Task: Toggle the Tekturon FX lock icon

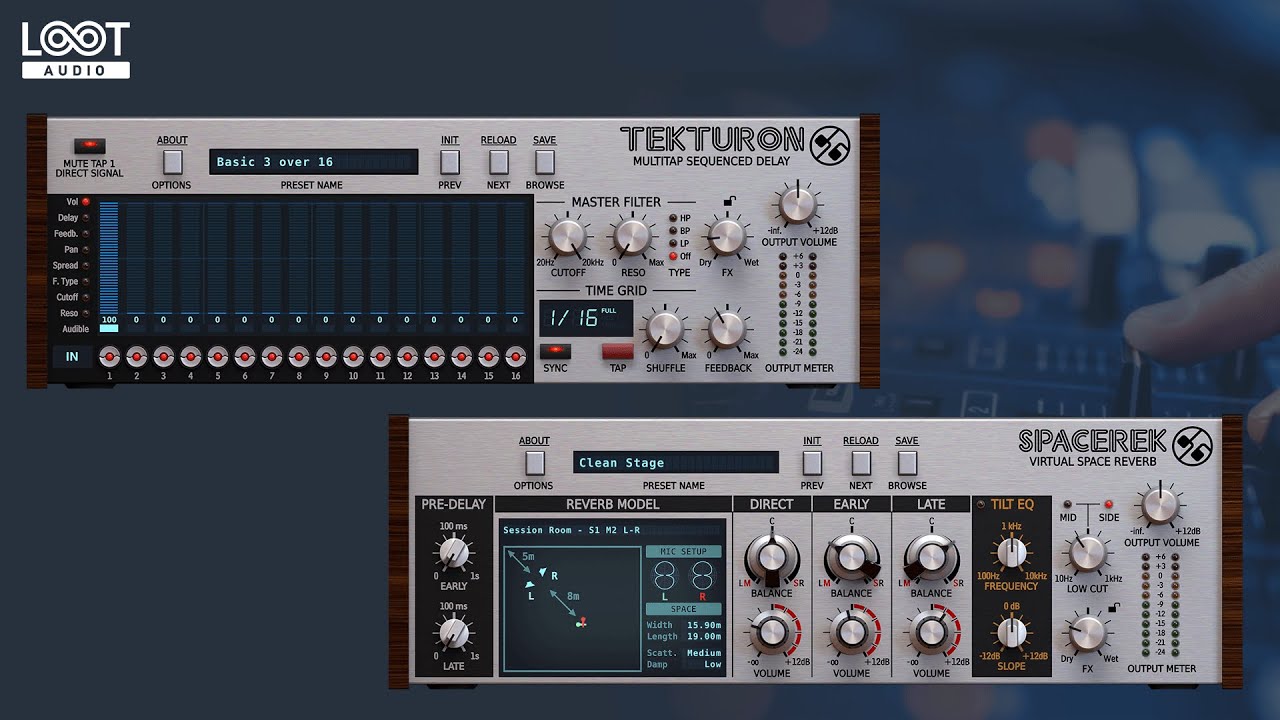Action: tap(731, 202)
